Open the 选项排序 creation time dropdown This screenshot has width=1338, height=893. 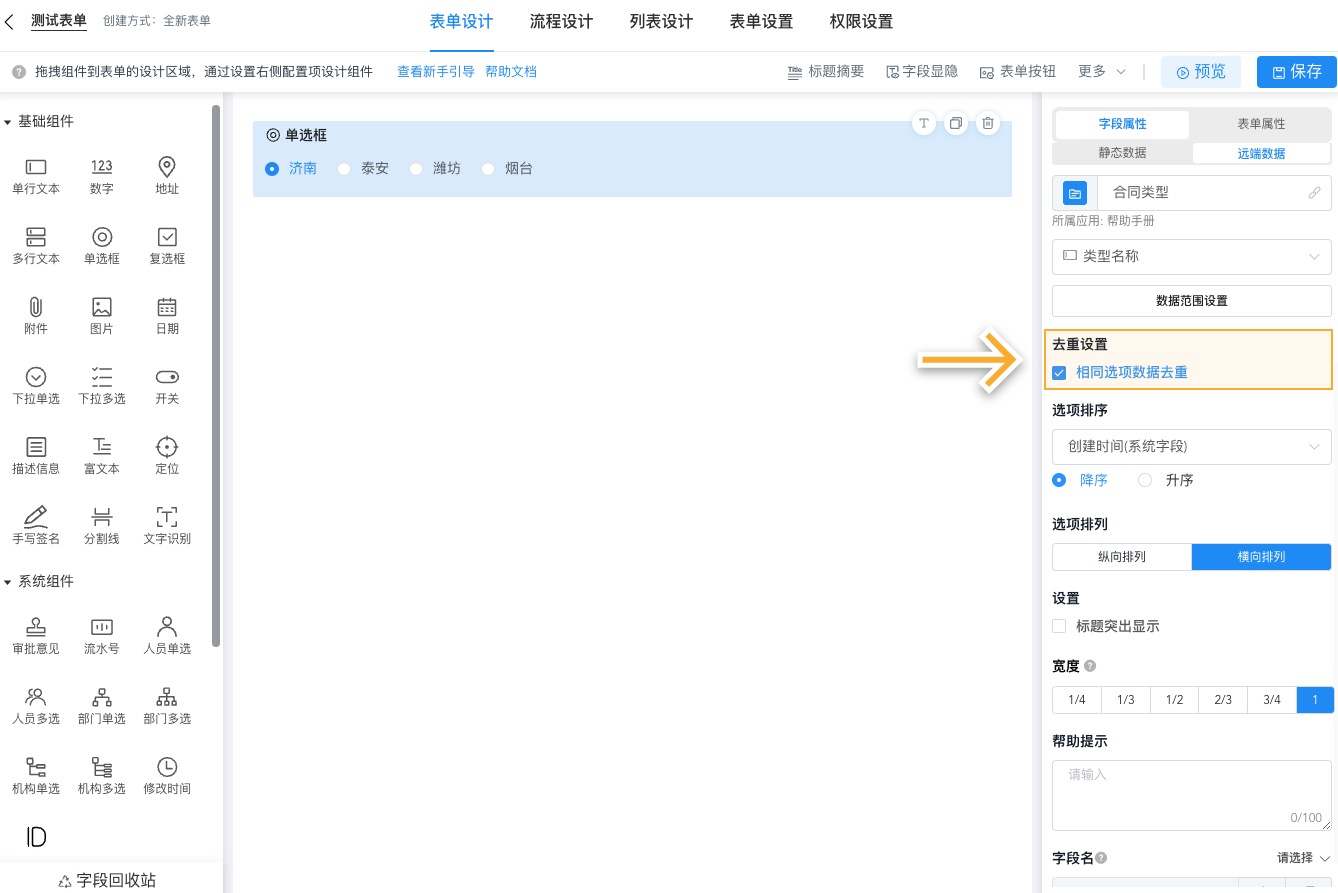(1191, 446)
